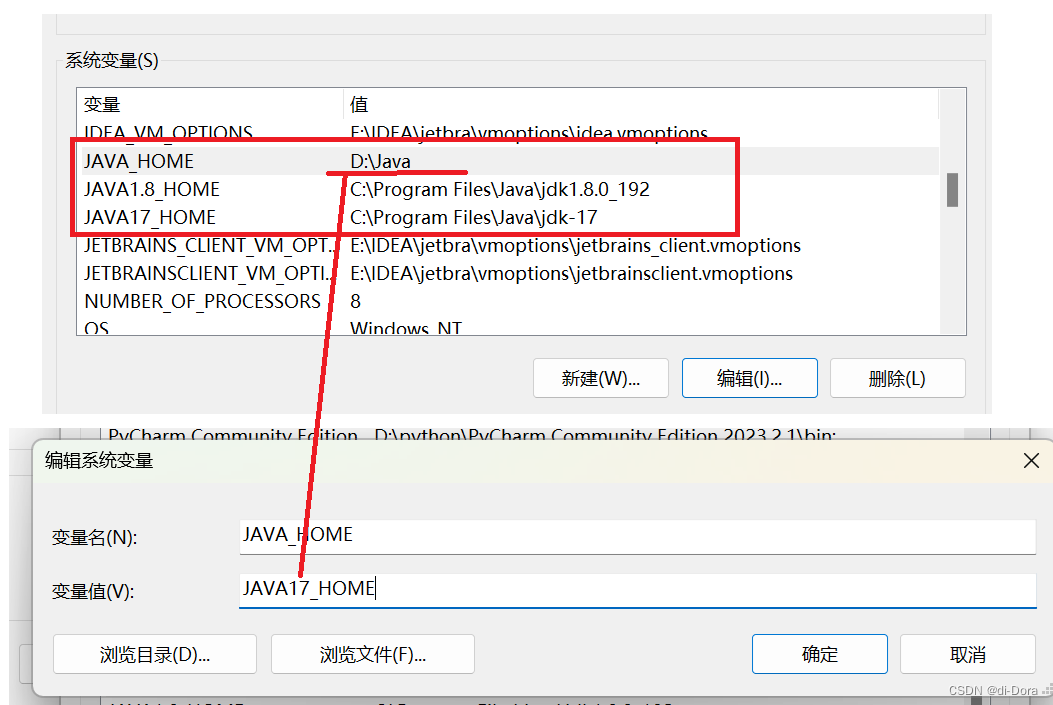Screen dimensions: 1053x705
Task: Click 浏览目录(D)... button
Action: (x=155, y=654)
